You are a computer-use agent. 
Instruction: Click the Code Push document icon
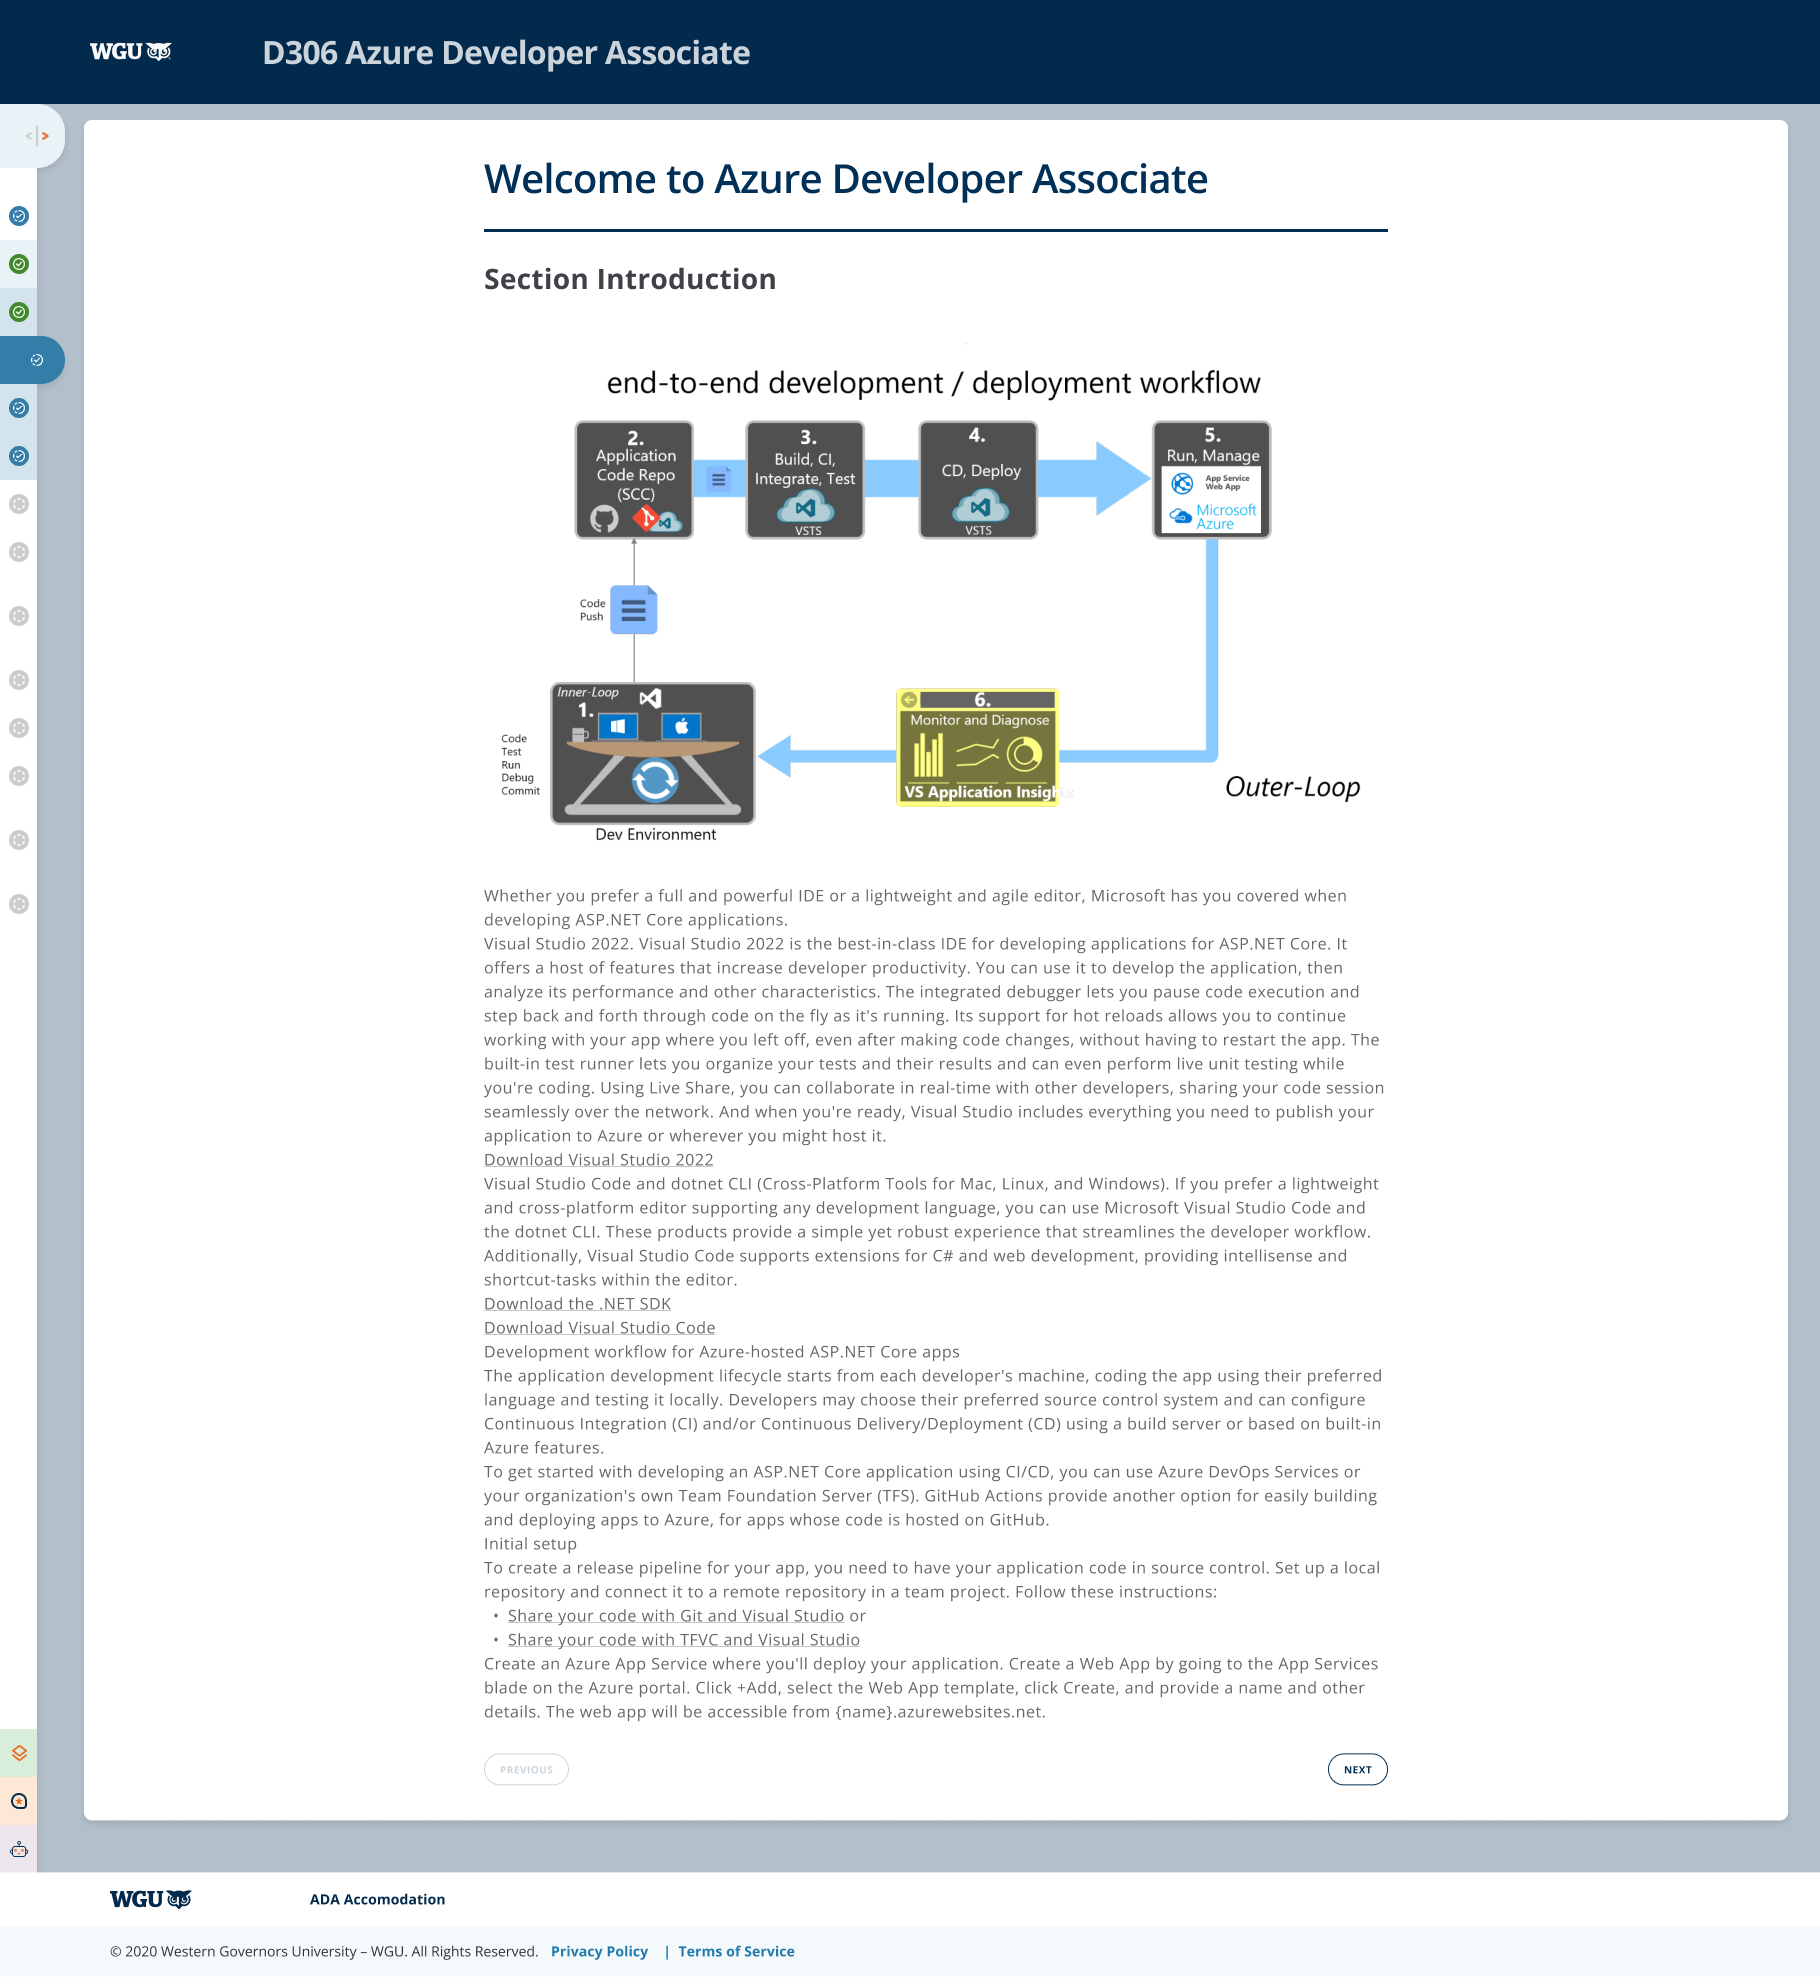(x=634, y=610)
